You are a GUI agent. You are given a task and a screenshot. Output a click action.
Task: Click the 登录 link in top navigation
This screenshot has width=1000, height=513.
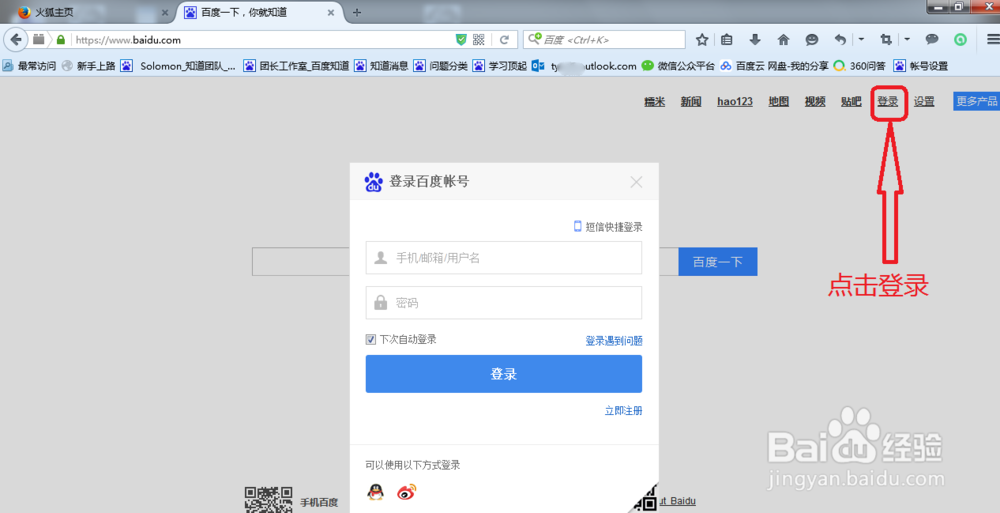point(888,101)
